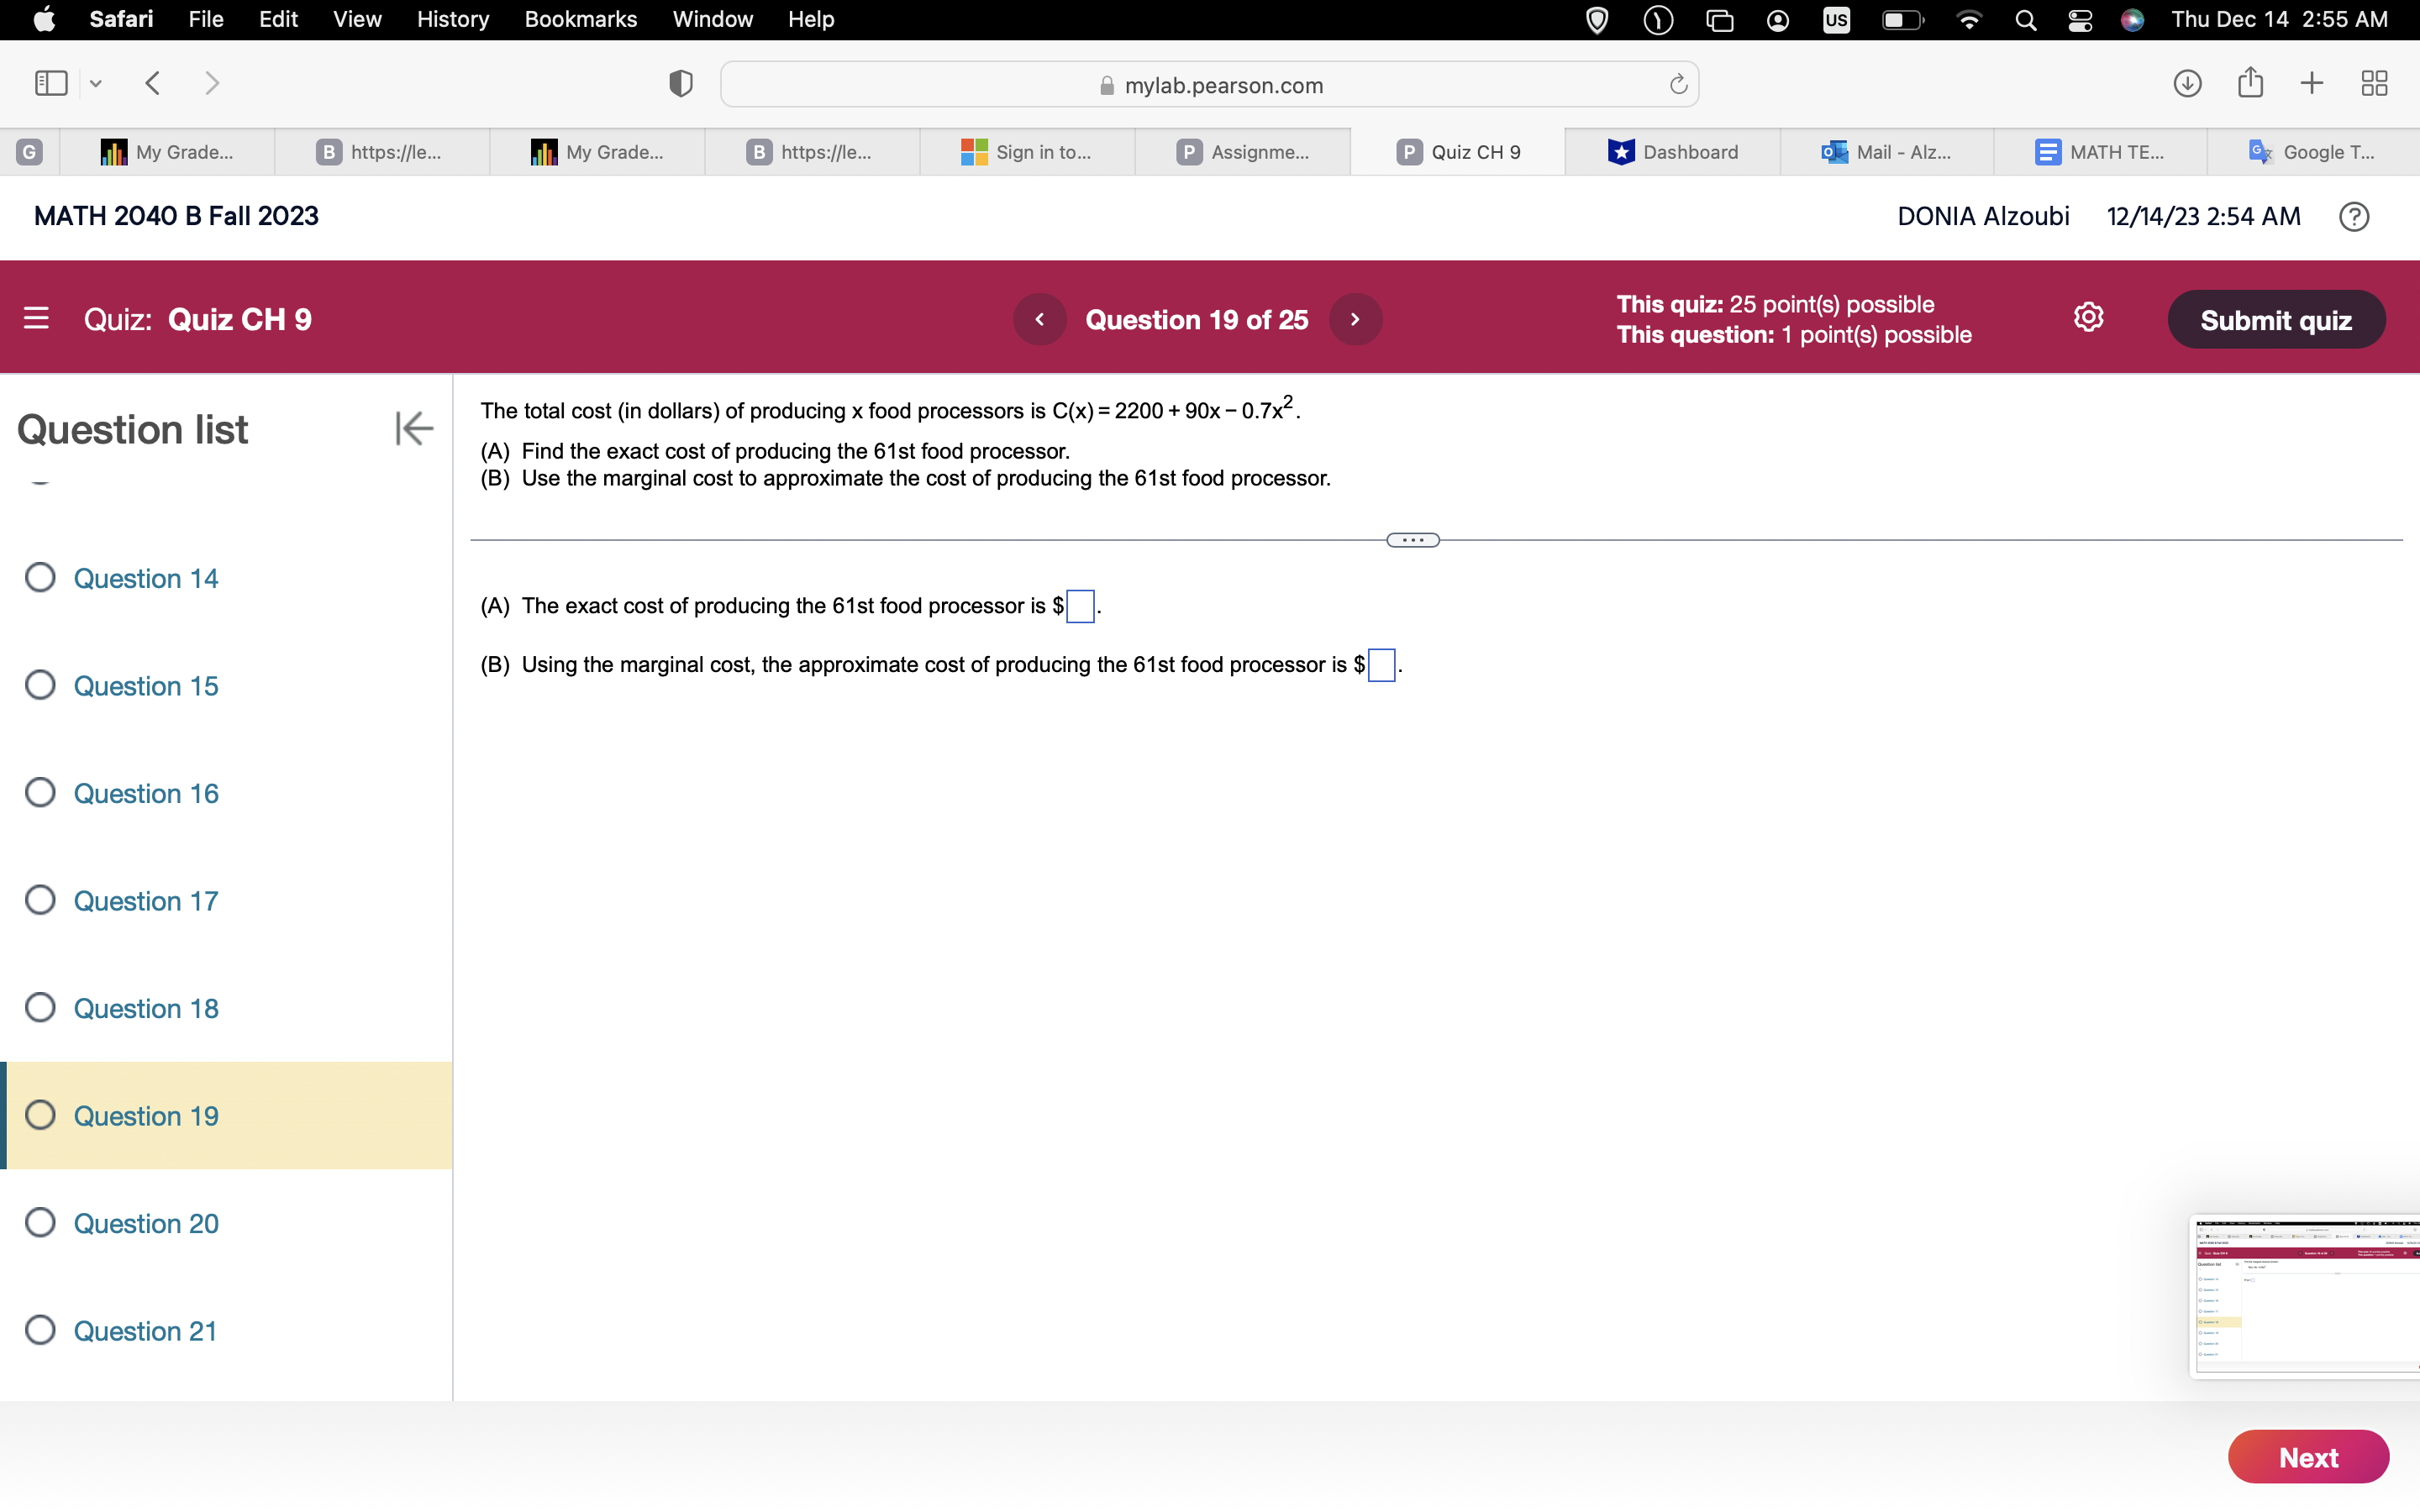This screenshot has width=2420, height=1512.
Task: Click the Share icon in Safari toolbar
Action: pyautogui.click(x=2249, y=83)
